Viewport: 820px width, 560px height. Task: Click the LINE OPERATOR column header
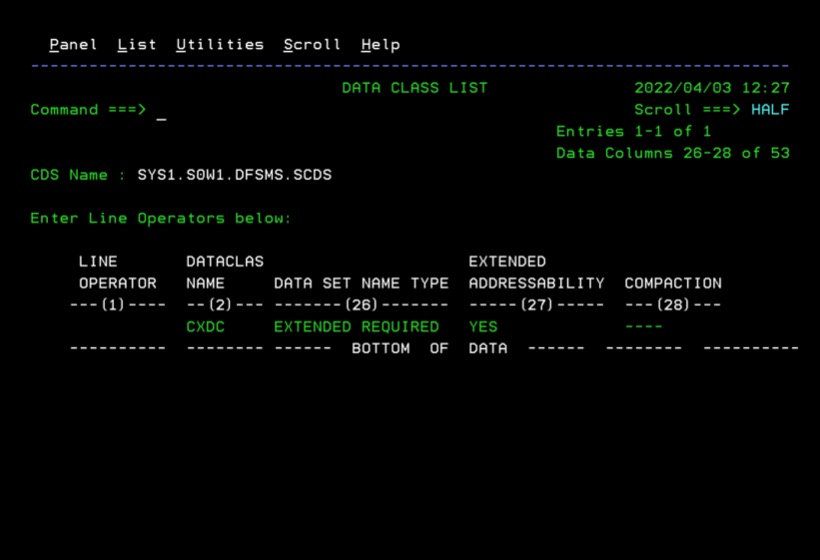[x=118, y=272]
